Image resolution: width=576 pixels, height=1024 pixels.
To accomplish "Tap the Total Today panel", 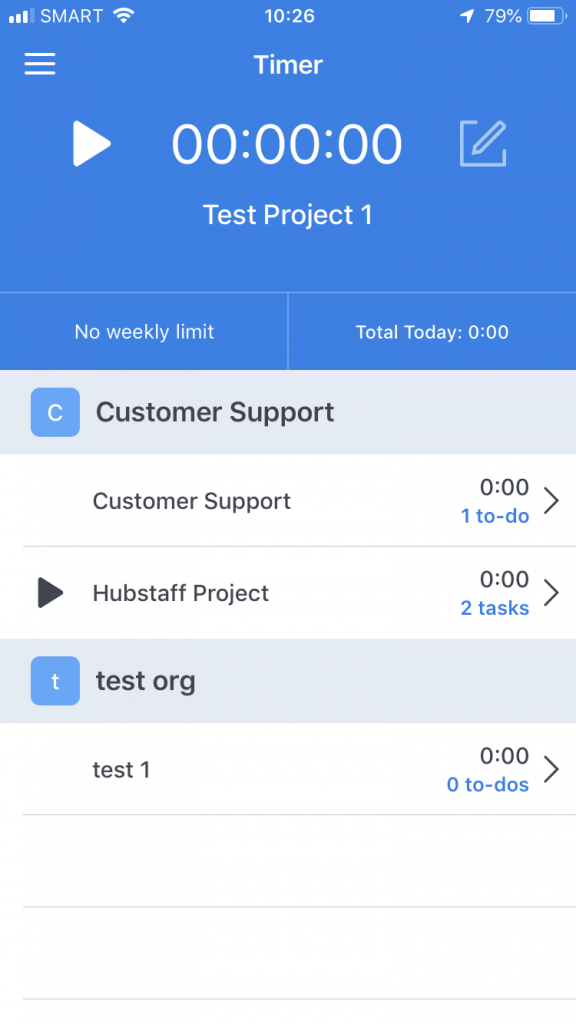I will [432, 331].
